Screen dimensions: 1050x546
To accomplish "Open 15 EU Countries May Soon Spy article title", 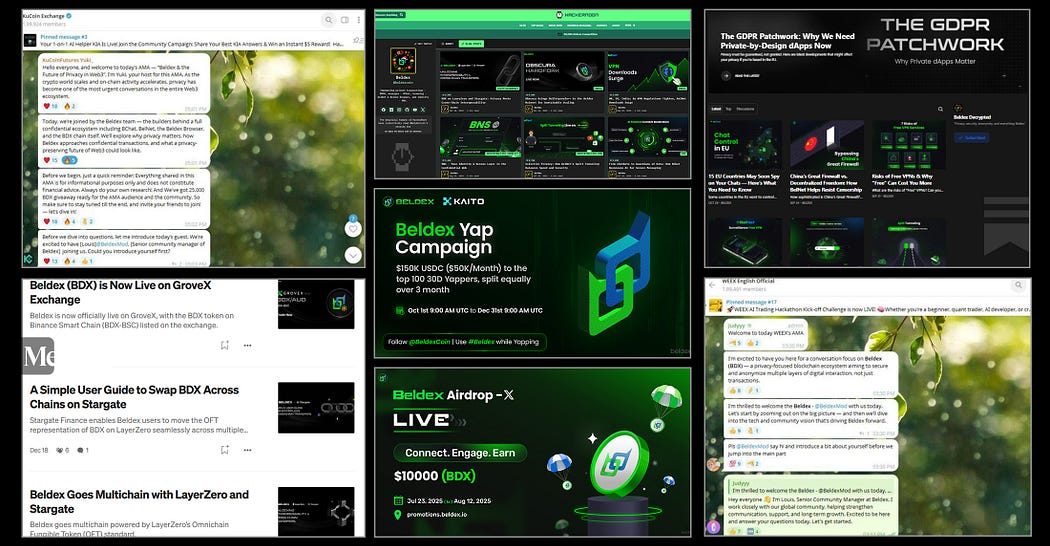I will (x=743, y=183).
